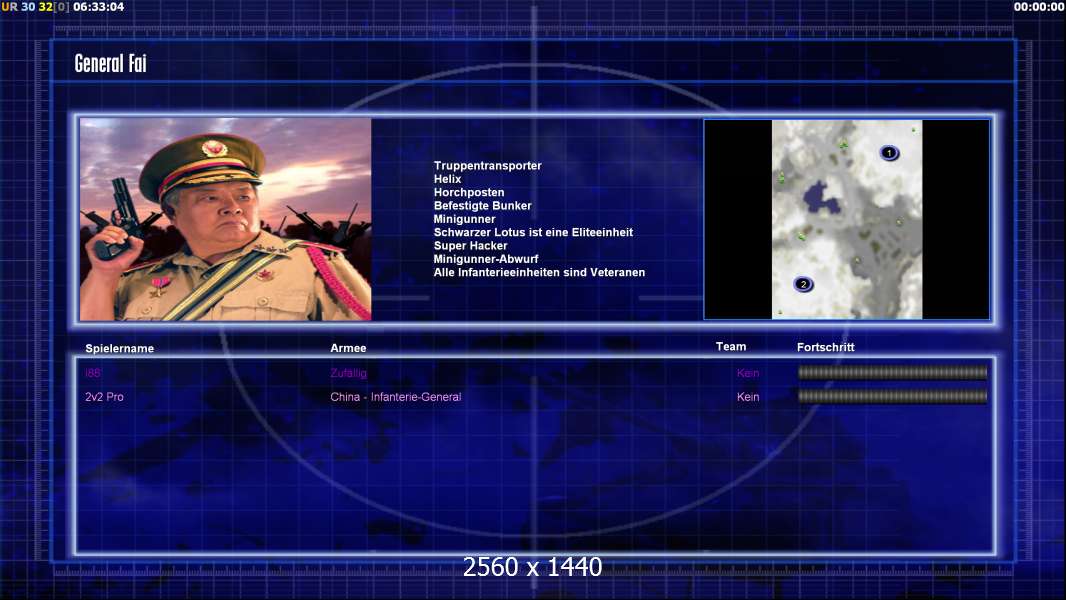Click the 06:33:04 clock overlay
Image resolution: width=1066 pixels, height=600 pixels.
tap(99, 7)
